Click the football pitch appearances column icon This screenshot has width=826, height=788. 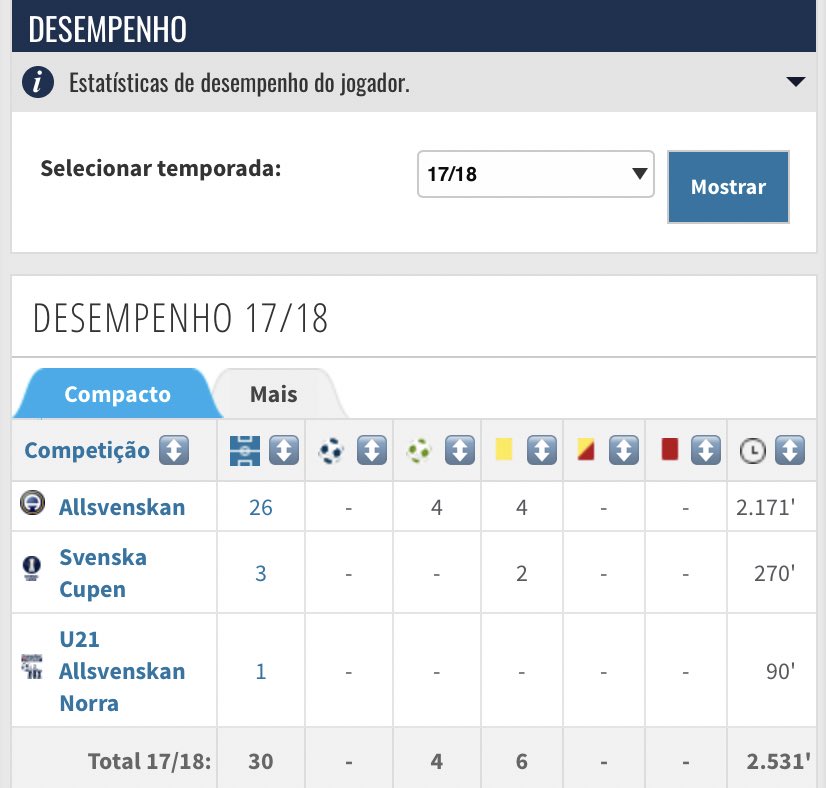[x=244, y=451]
